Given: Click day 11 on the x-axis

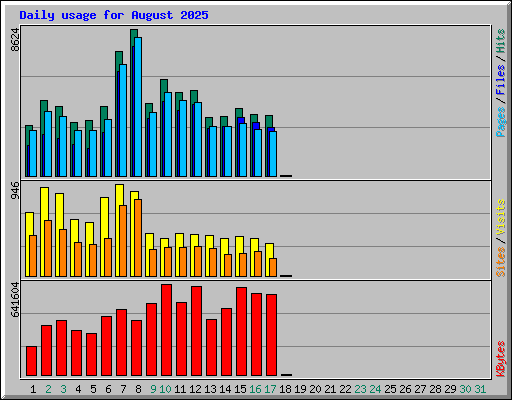Looking at the screenshot, I should pyautogui.click(x=180, y=389).
